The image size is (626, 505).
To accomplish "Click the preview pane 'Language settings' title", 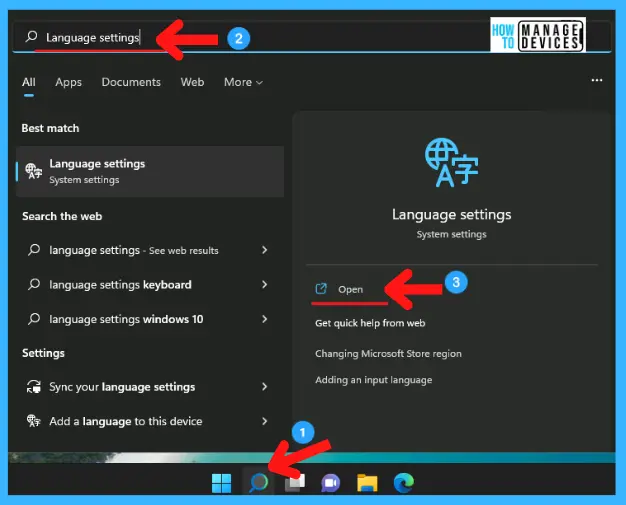I will 451,215.
